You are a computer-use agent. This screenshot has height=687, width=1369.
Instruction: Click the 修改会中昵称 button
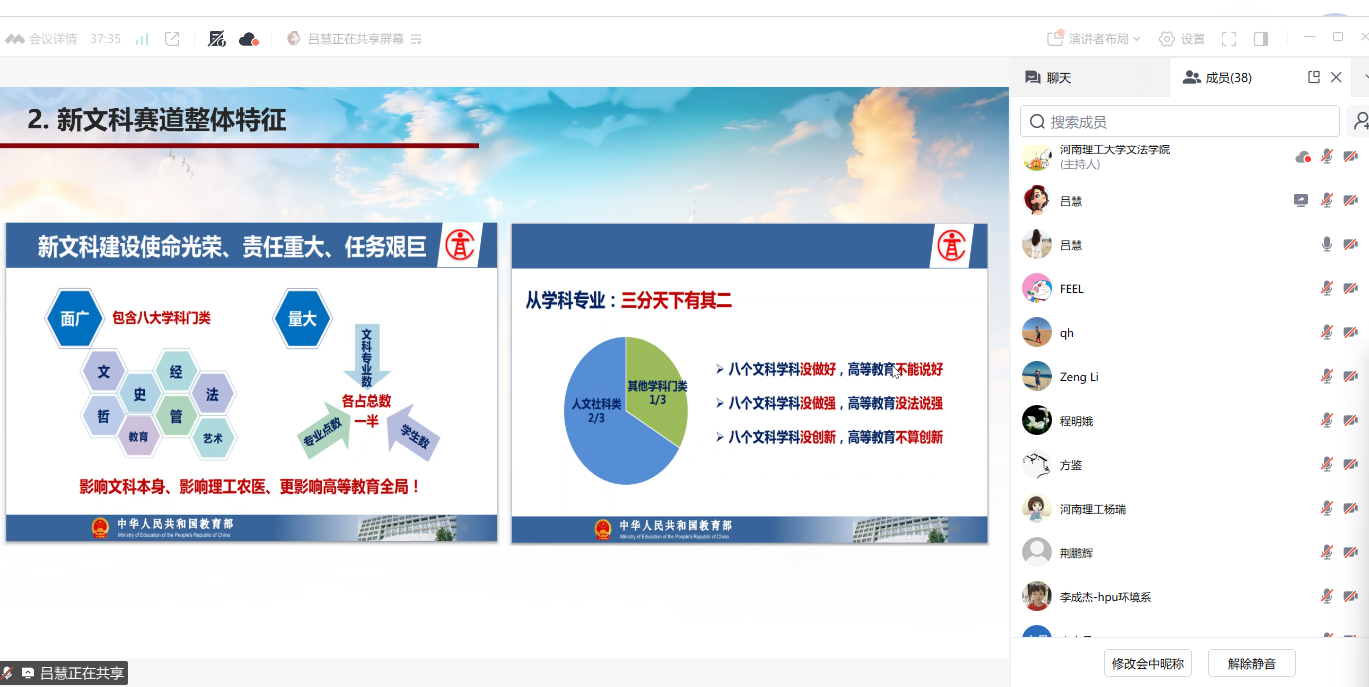pos(1148,663)
